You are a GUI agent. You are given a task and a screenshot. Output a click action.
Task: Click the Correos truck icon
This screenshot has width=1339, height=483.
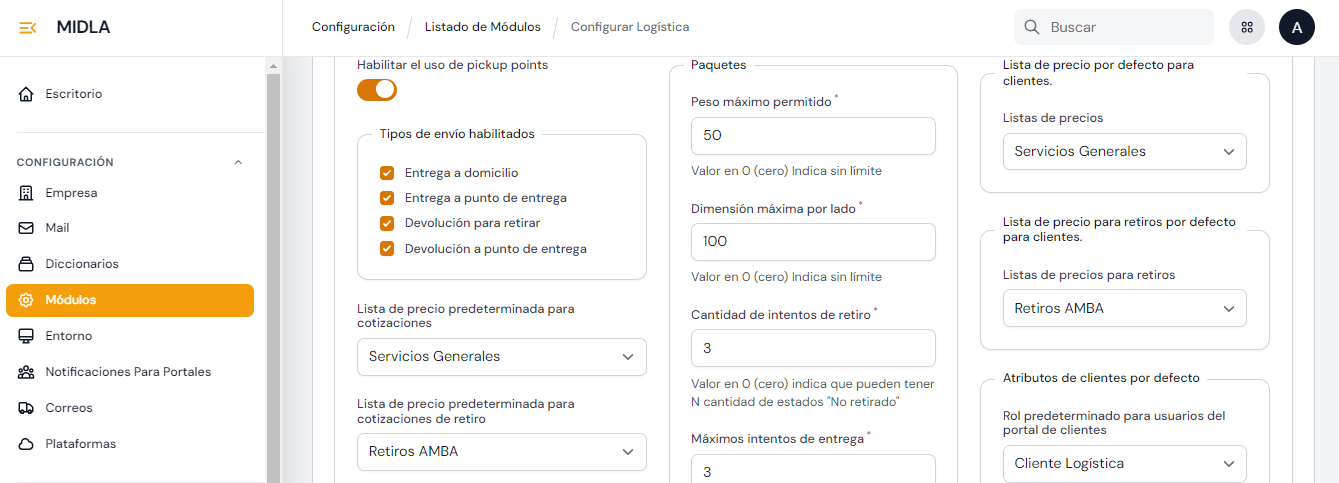pos(27,408)
